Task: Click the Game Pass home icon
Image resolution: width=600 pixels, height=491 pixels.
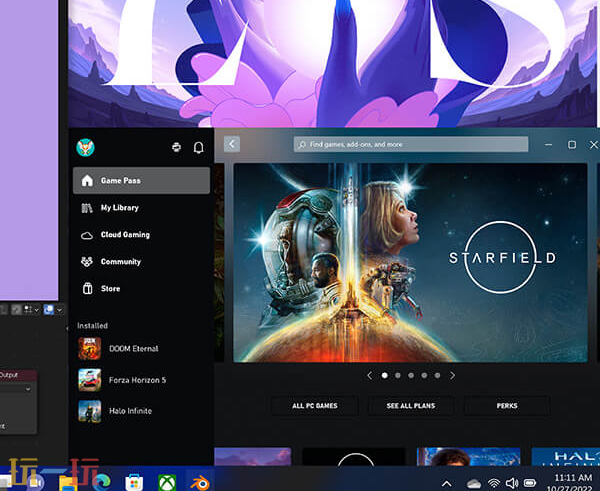Action: point(87,180)
